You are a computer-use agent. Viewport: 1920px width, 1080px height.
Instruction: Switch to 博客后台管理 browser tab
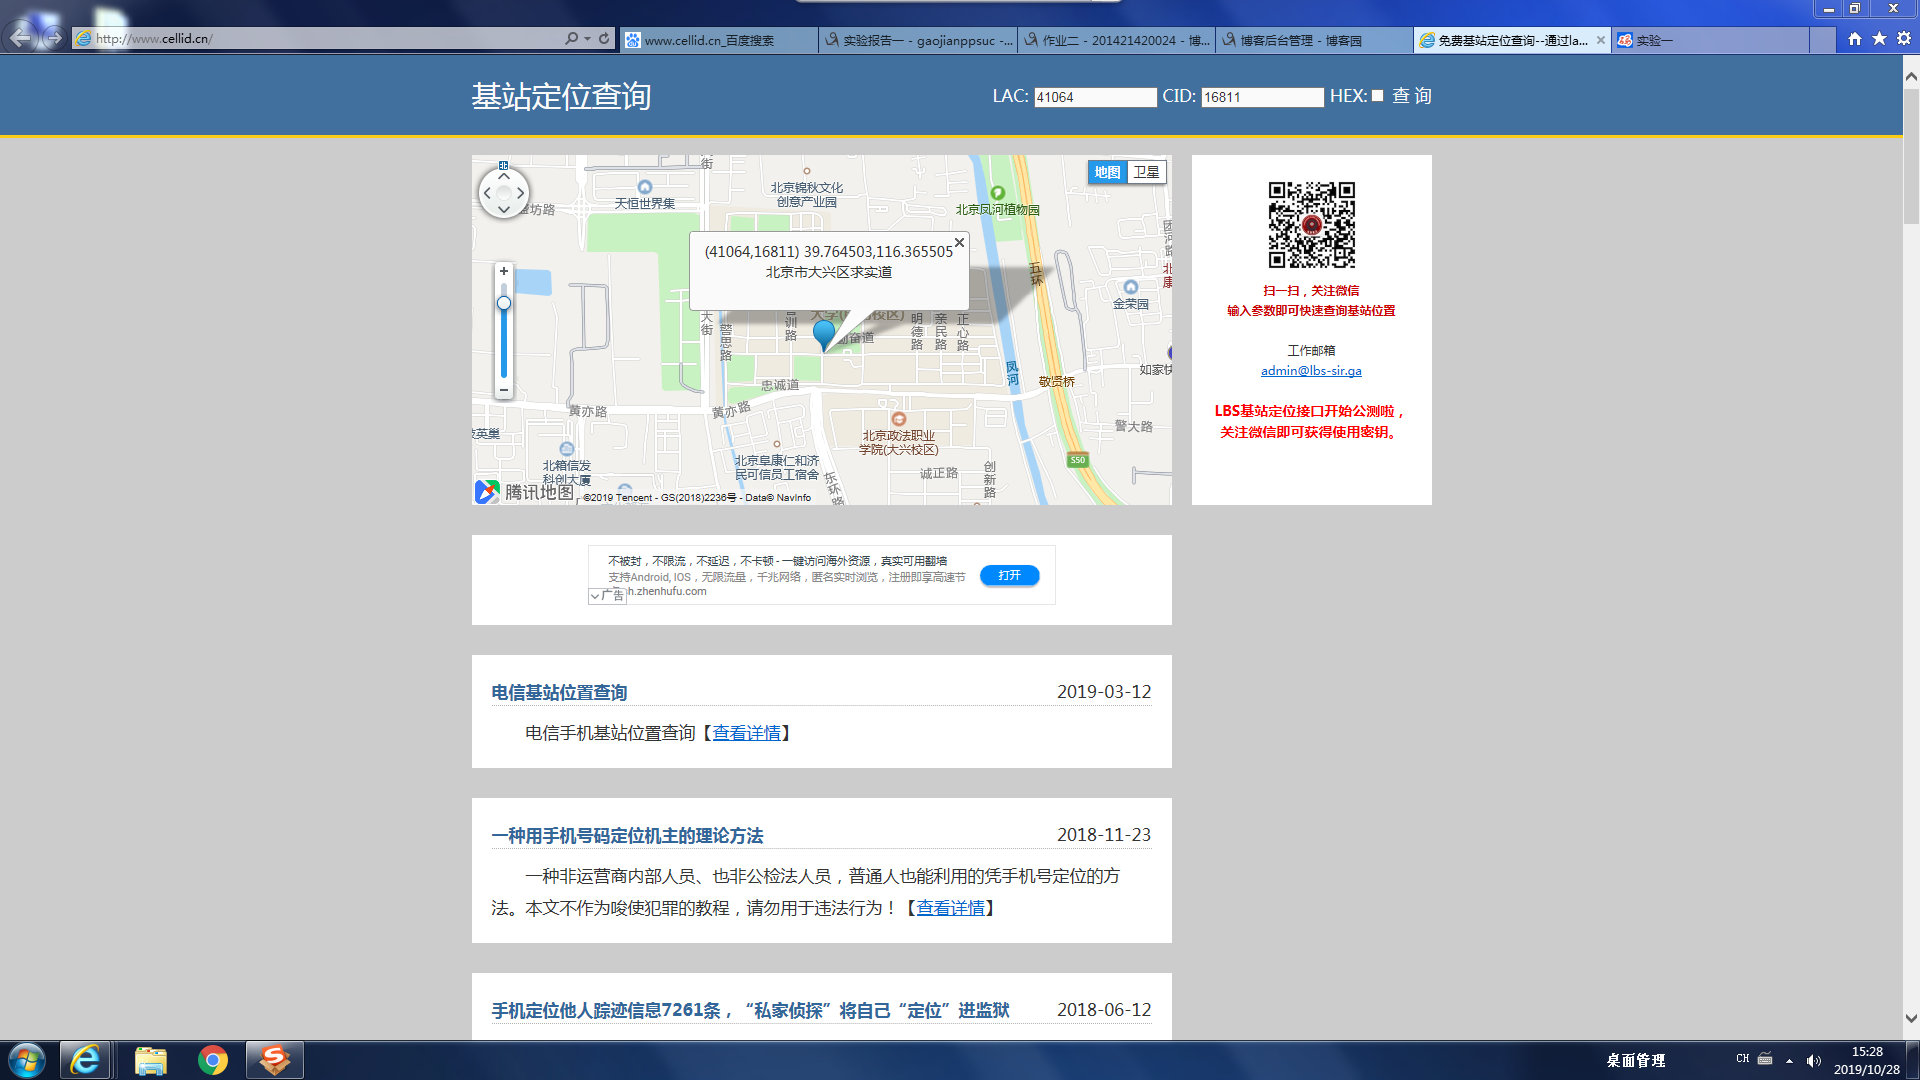[x=1300, y=40]
